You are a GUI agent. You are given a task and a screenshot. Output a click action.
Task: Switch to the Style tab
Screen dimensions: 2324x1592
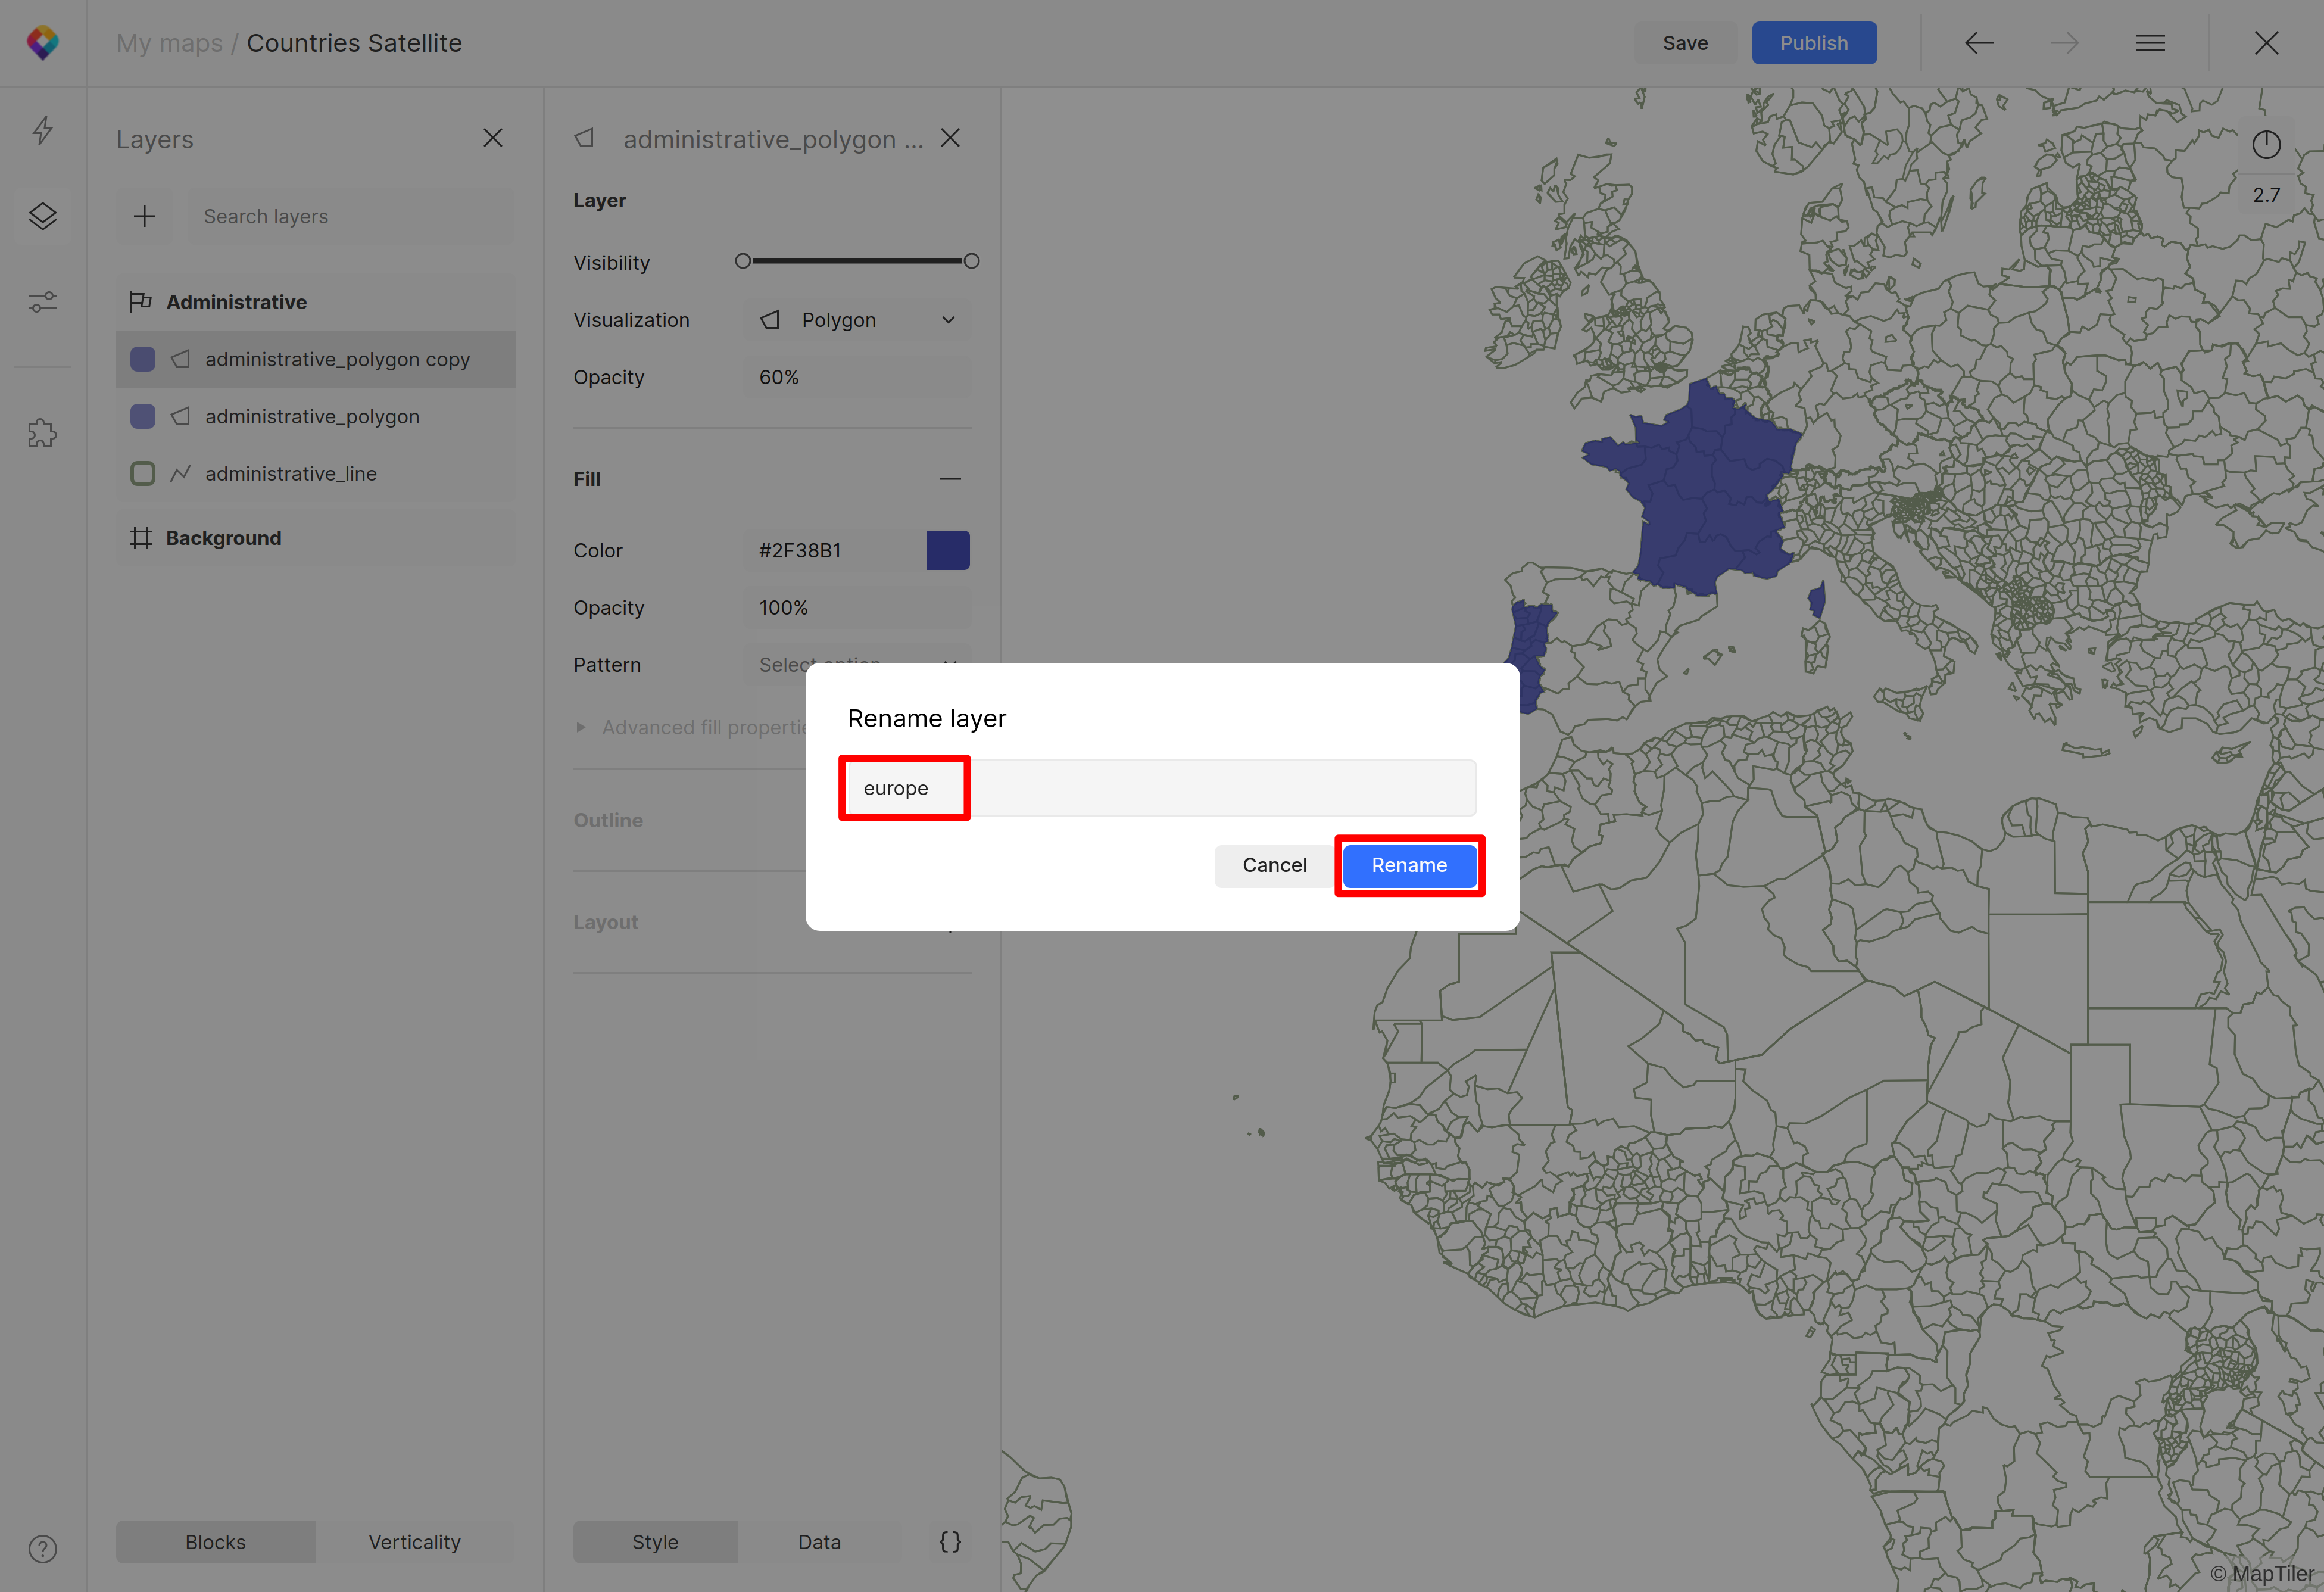coord(655,1541)
